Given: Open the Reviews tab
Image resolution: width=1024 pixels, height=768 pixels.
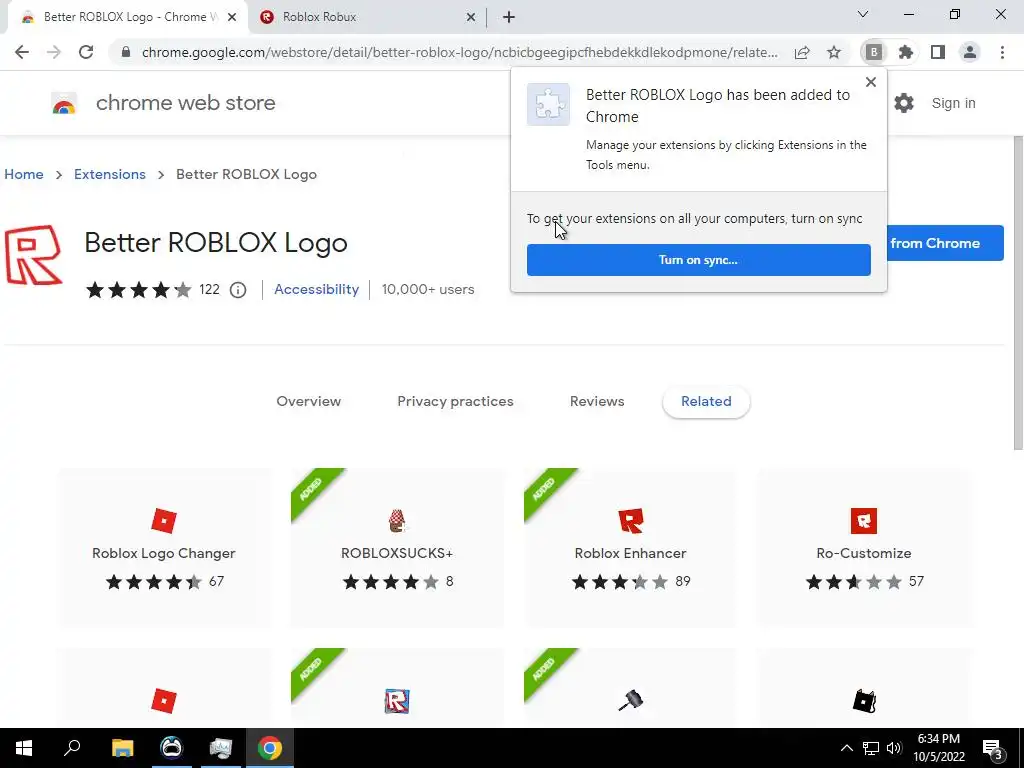Looking at the screenshot, I should (597, 401).
